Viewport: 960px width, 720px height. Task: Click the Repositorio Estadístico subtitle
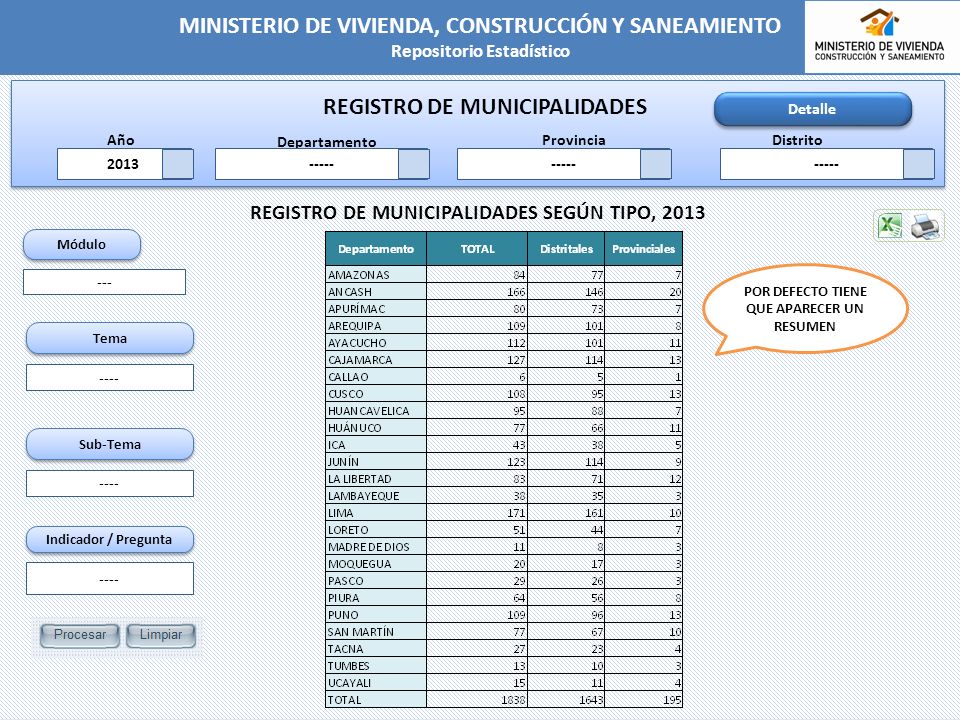click(x=481, y=51)
